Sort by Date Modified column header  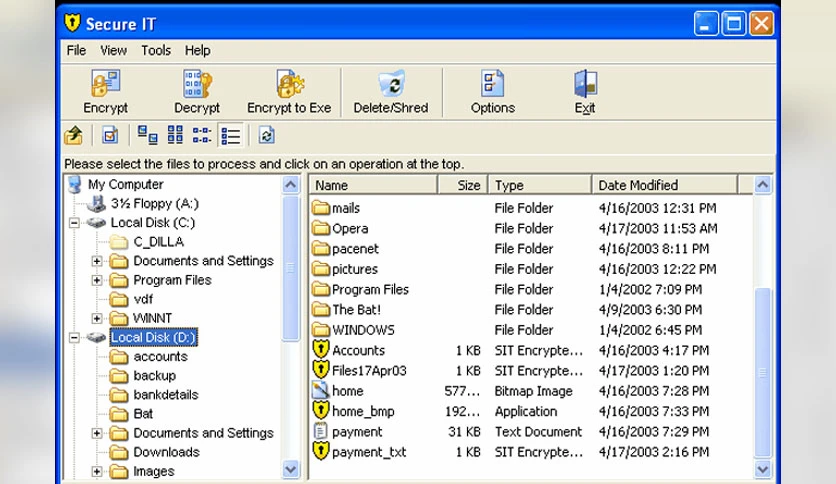[x=665, y=185]
